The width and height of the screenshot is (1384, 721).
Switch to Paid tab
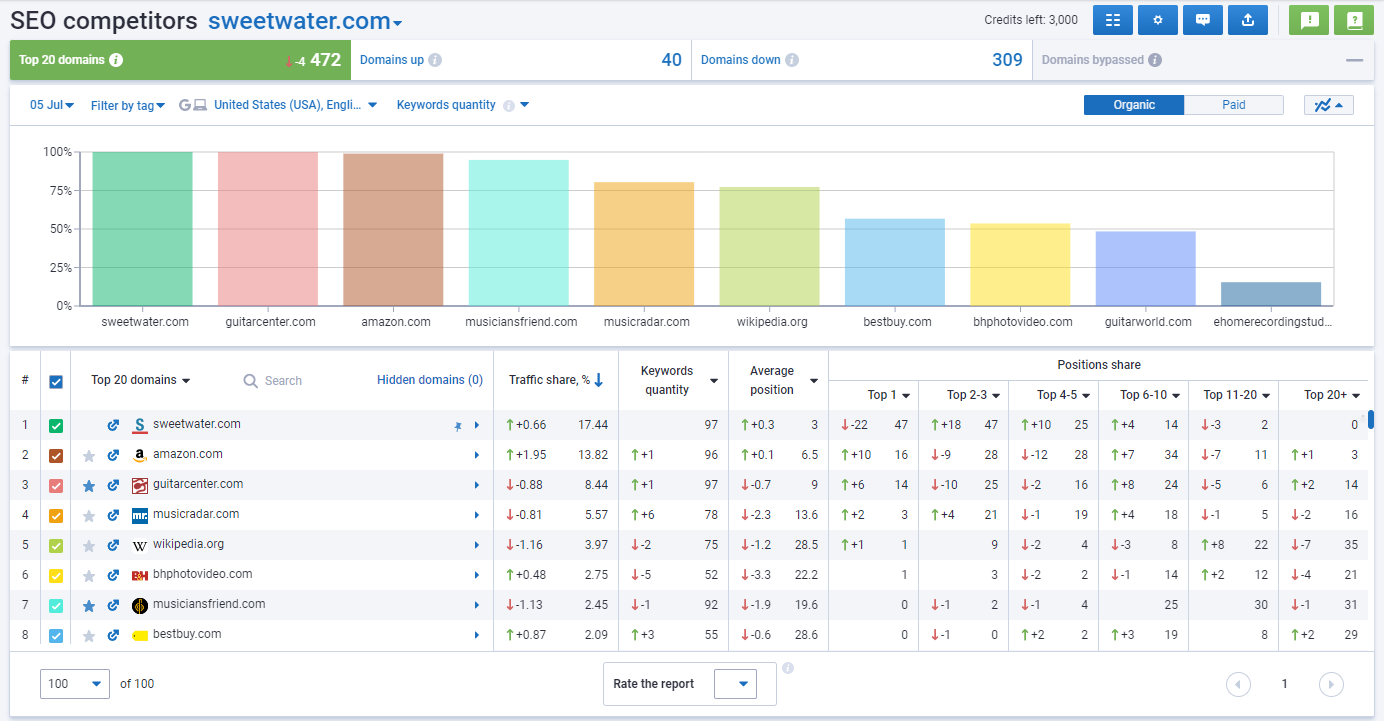(x=1234, y=105)
